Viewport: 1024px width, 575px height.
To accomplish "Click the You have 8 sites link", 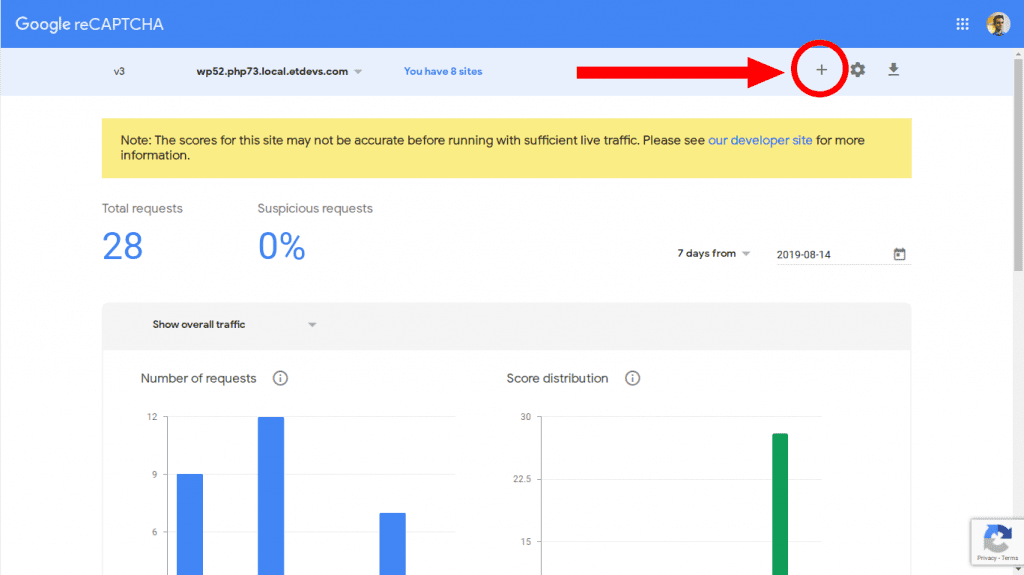I will 442,72.
